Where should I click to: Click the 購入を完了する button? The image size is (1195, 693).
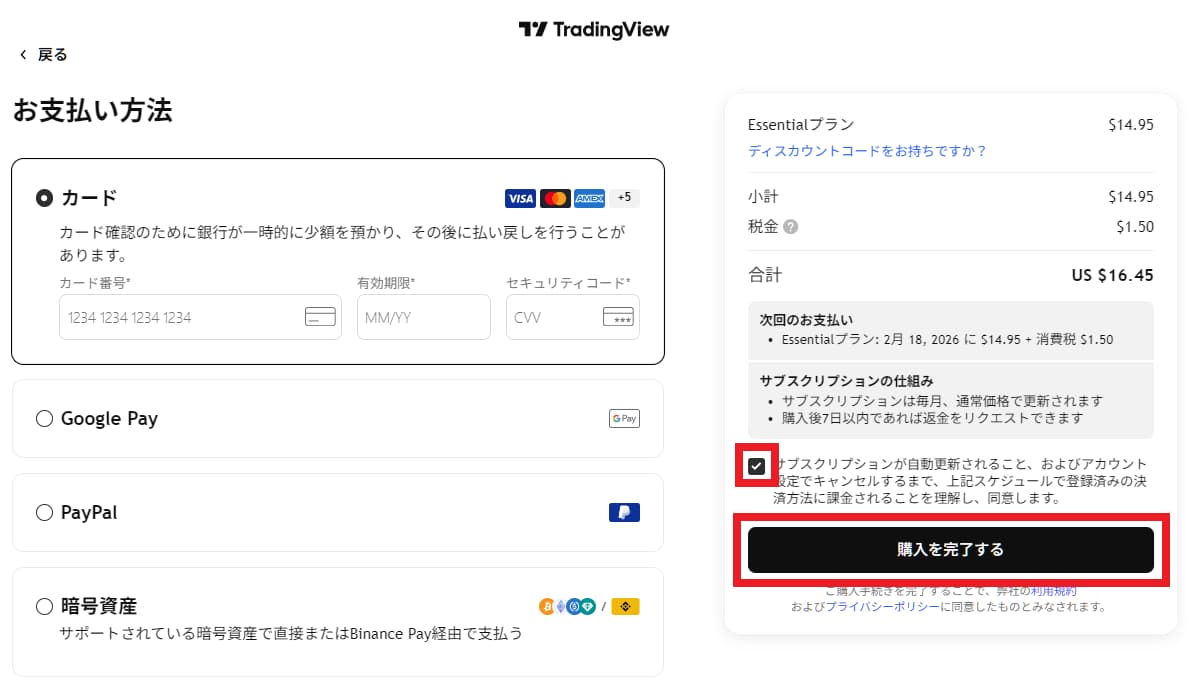[950, 550]
